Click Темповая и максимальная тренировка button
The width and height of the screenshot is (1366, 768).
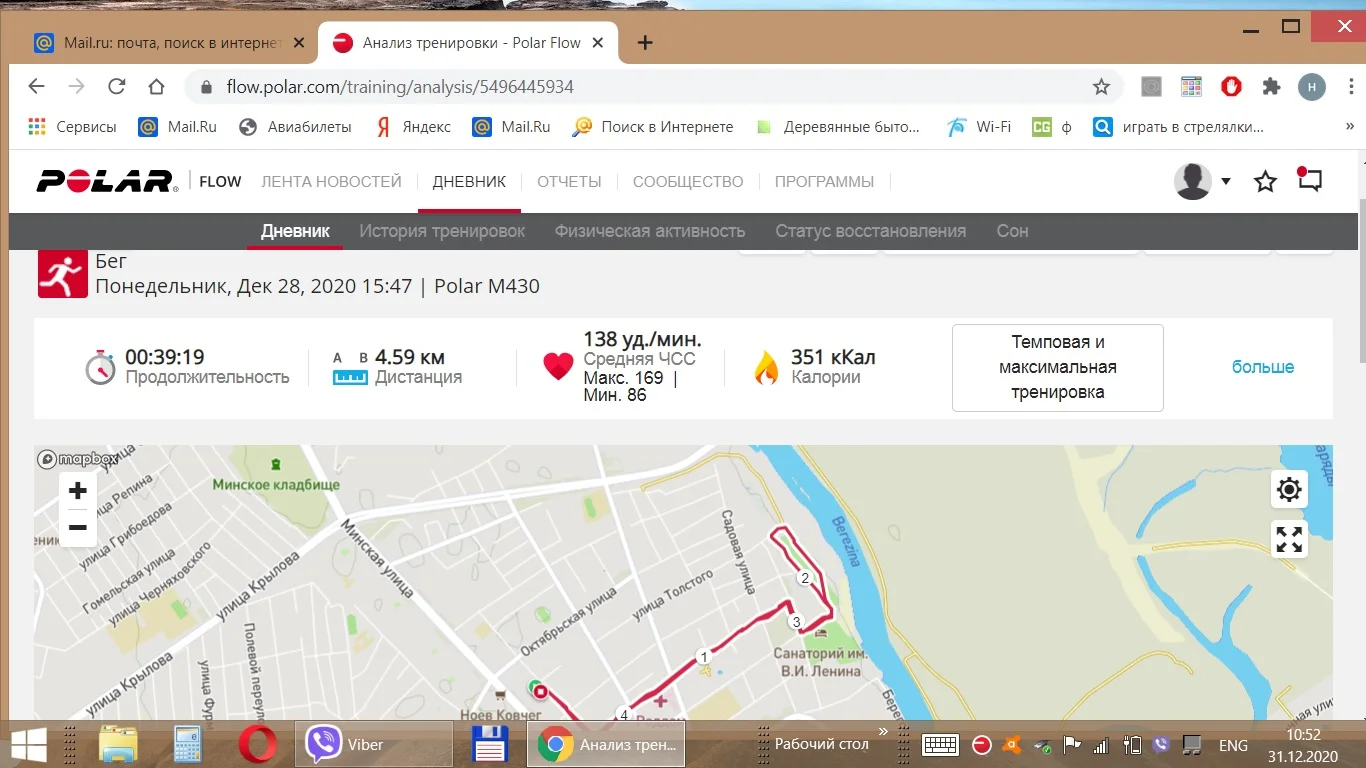[x=1057, y=367]
